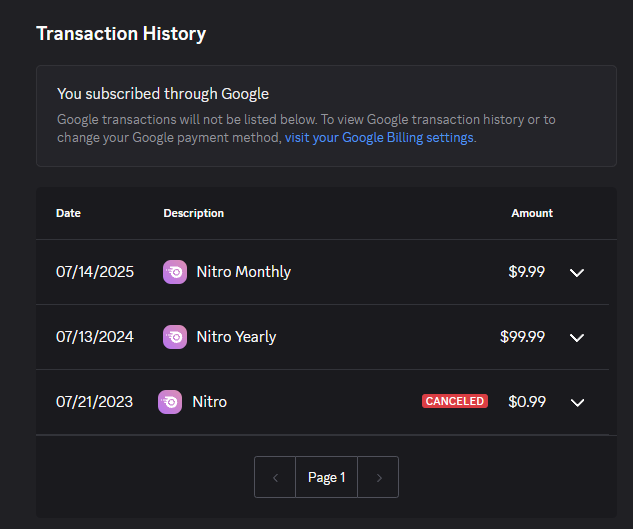Click the Amount column header
Screen dimensions: 633x529
point(532,213)
